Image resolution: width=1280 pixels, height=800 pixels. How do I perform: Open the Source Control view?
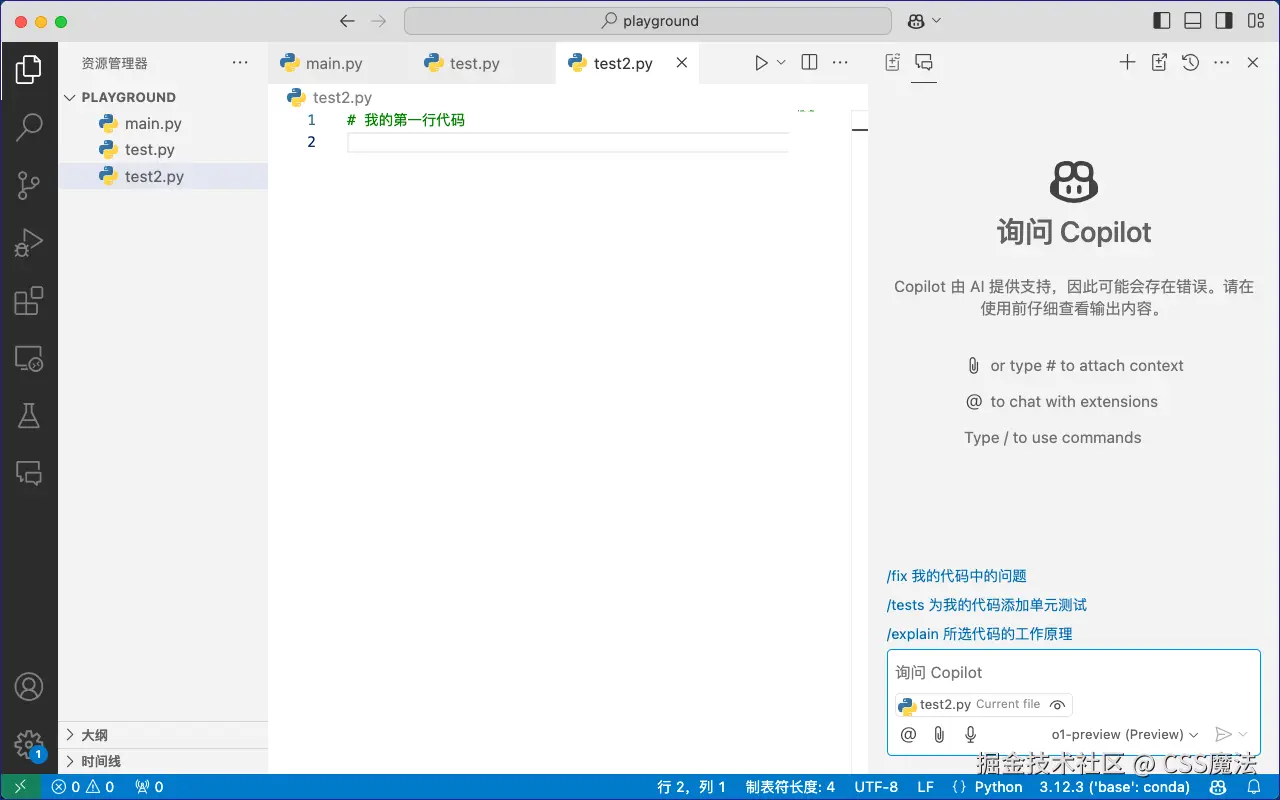29,185
